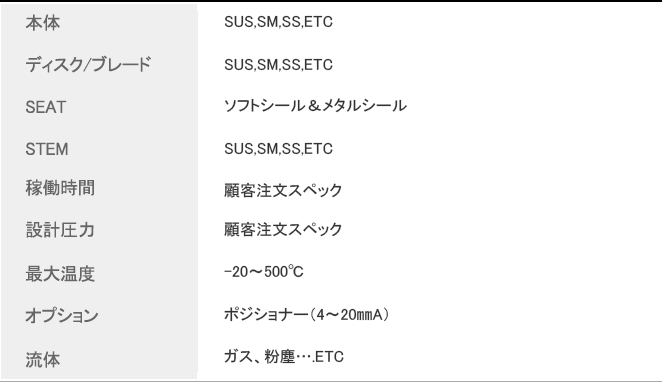Select the SUS,SM,SS,ETC value beside ディスク/ブレード

(x=278, y=65)
